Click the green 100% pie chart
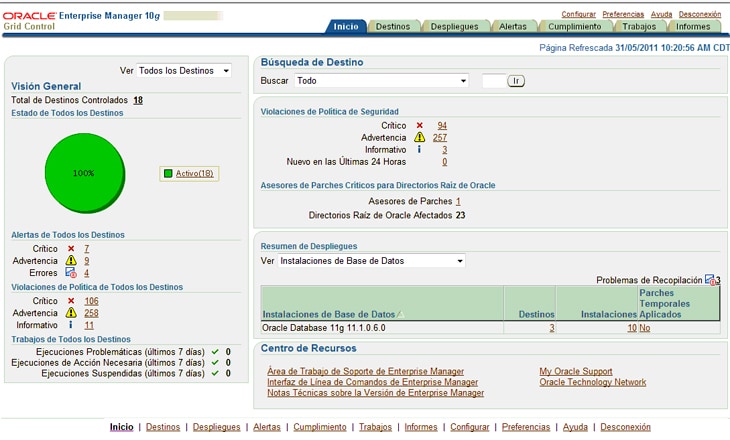Image resolution: width=730 pixels, height=440 pixels. tap(85, 173)
